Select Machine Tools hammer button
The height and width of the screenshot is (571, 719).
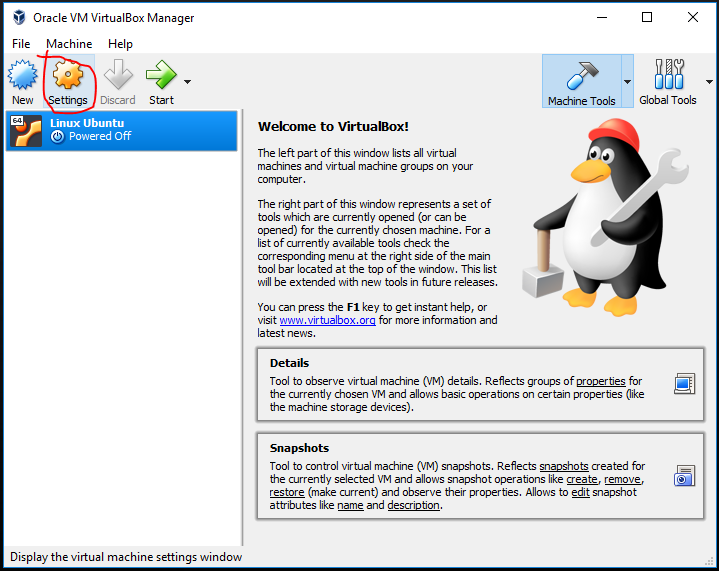[581, 82]
